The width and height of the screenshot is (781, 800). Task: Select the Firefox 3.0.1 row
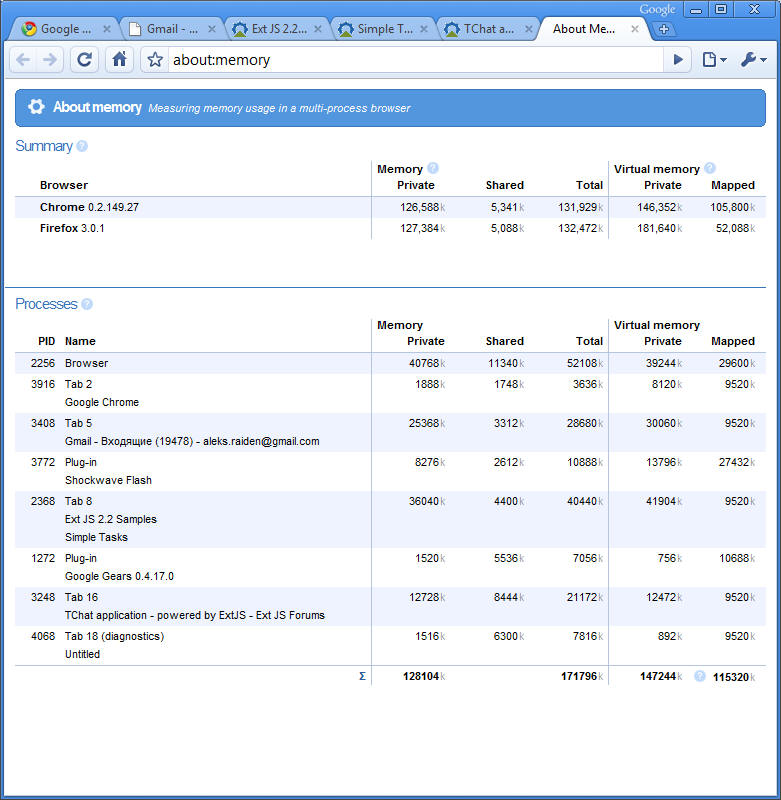(x=390, y=228)
